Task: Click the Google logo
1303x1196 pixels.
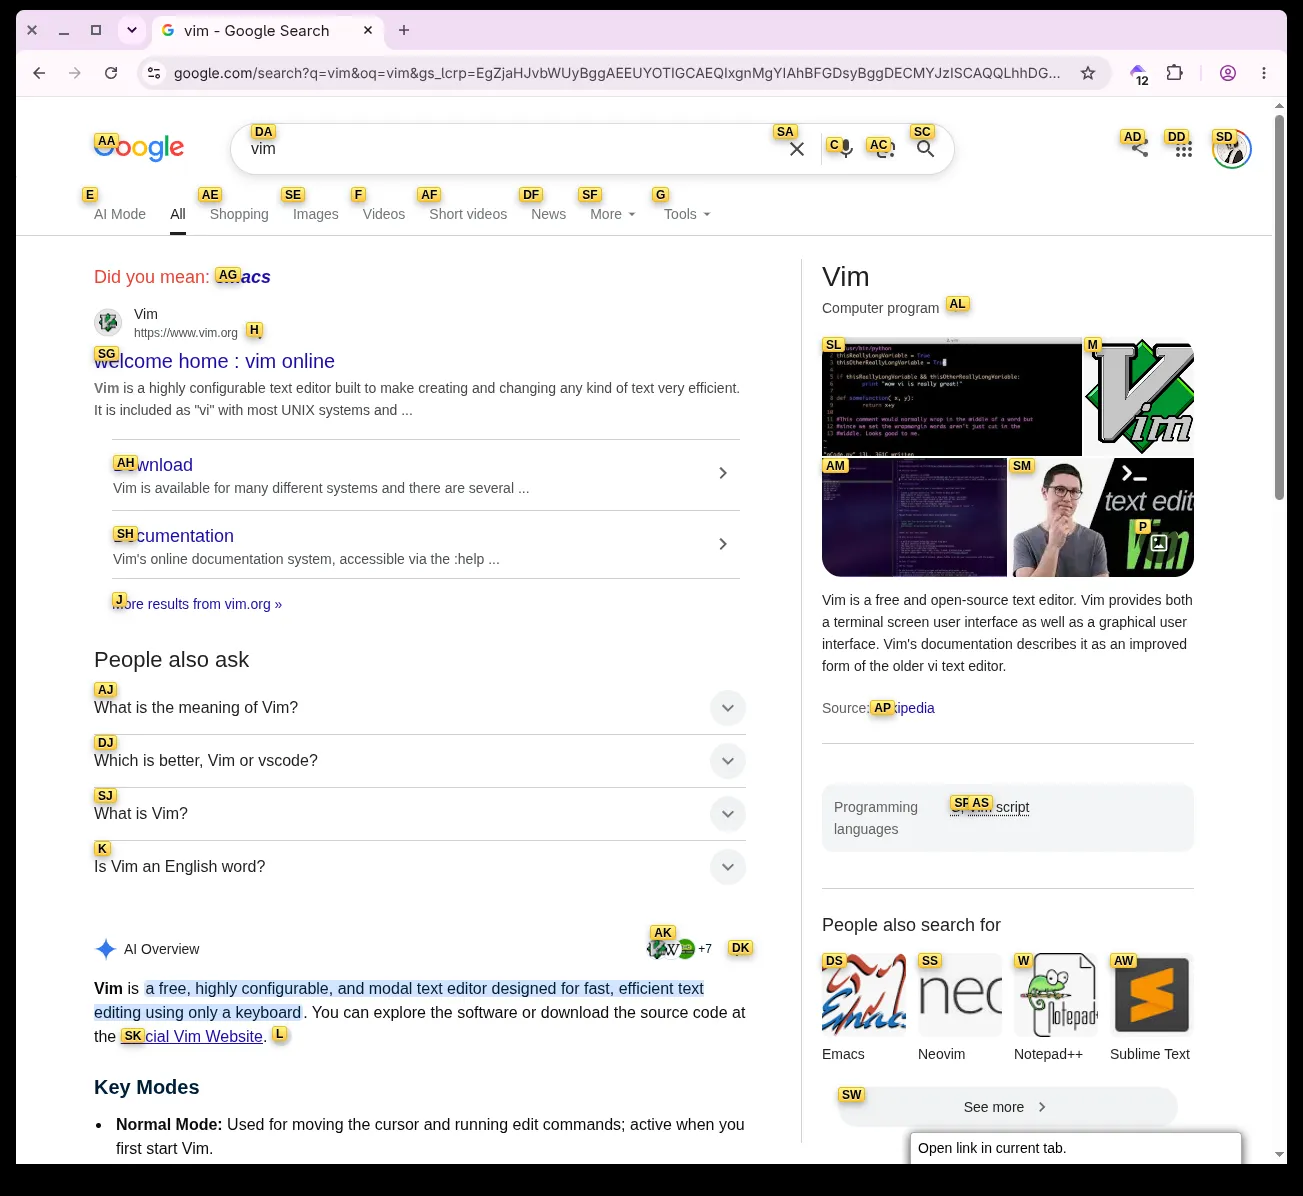Action: (139, 148)
